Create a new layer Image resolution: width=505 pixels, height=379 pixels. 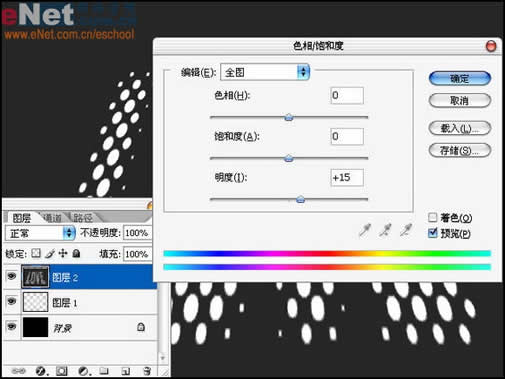(126, 371)
